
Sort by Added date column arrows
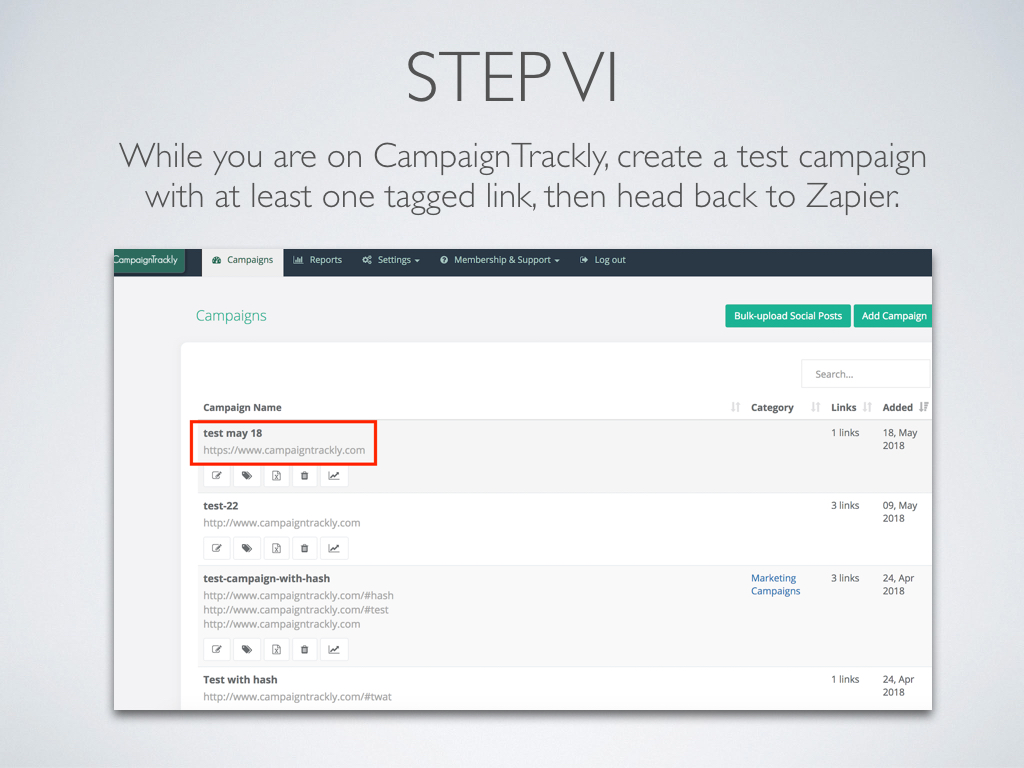tap(923, 408)
